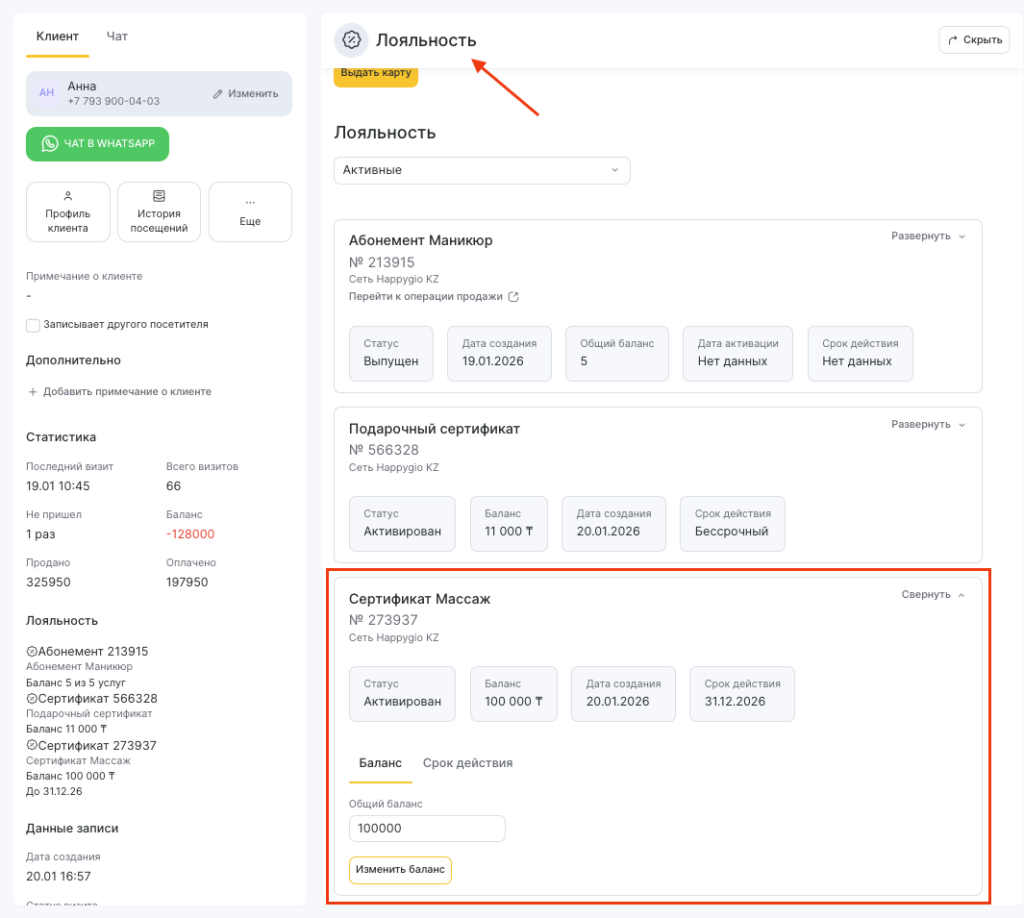Open 'История посещений' visit history
Screen dimensions: 1024x918
tap(159, 212)
